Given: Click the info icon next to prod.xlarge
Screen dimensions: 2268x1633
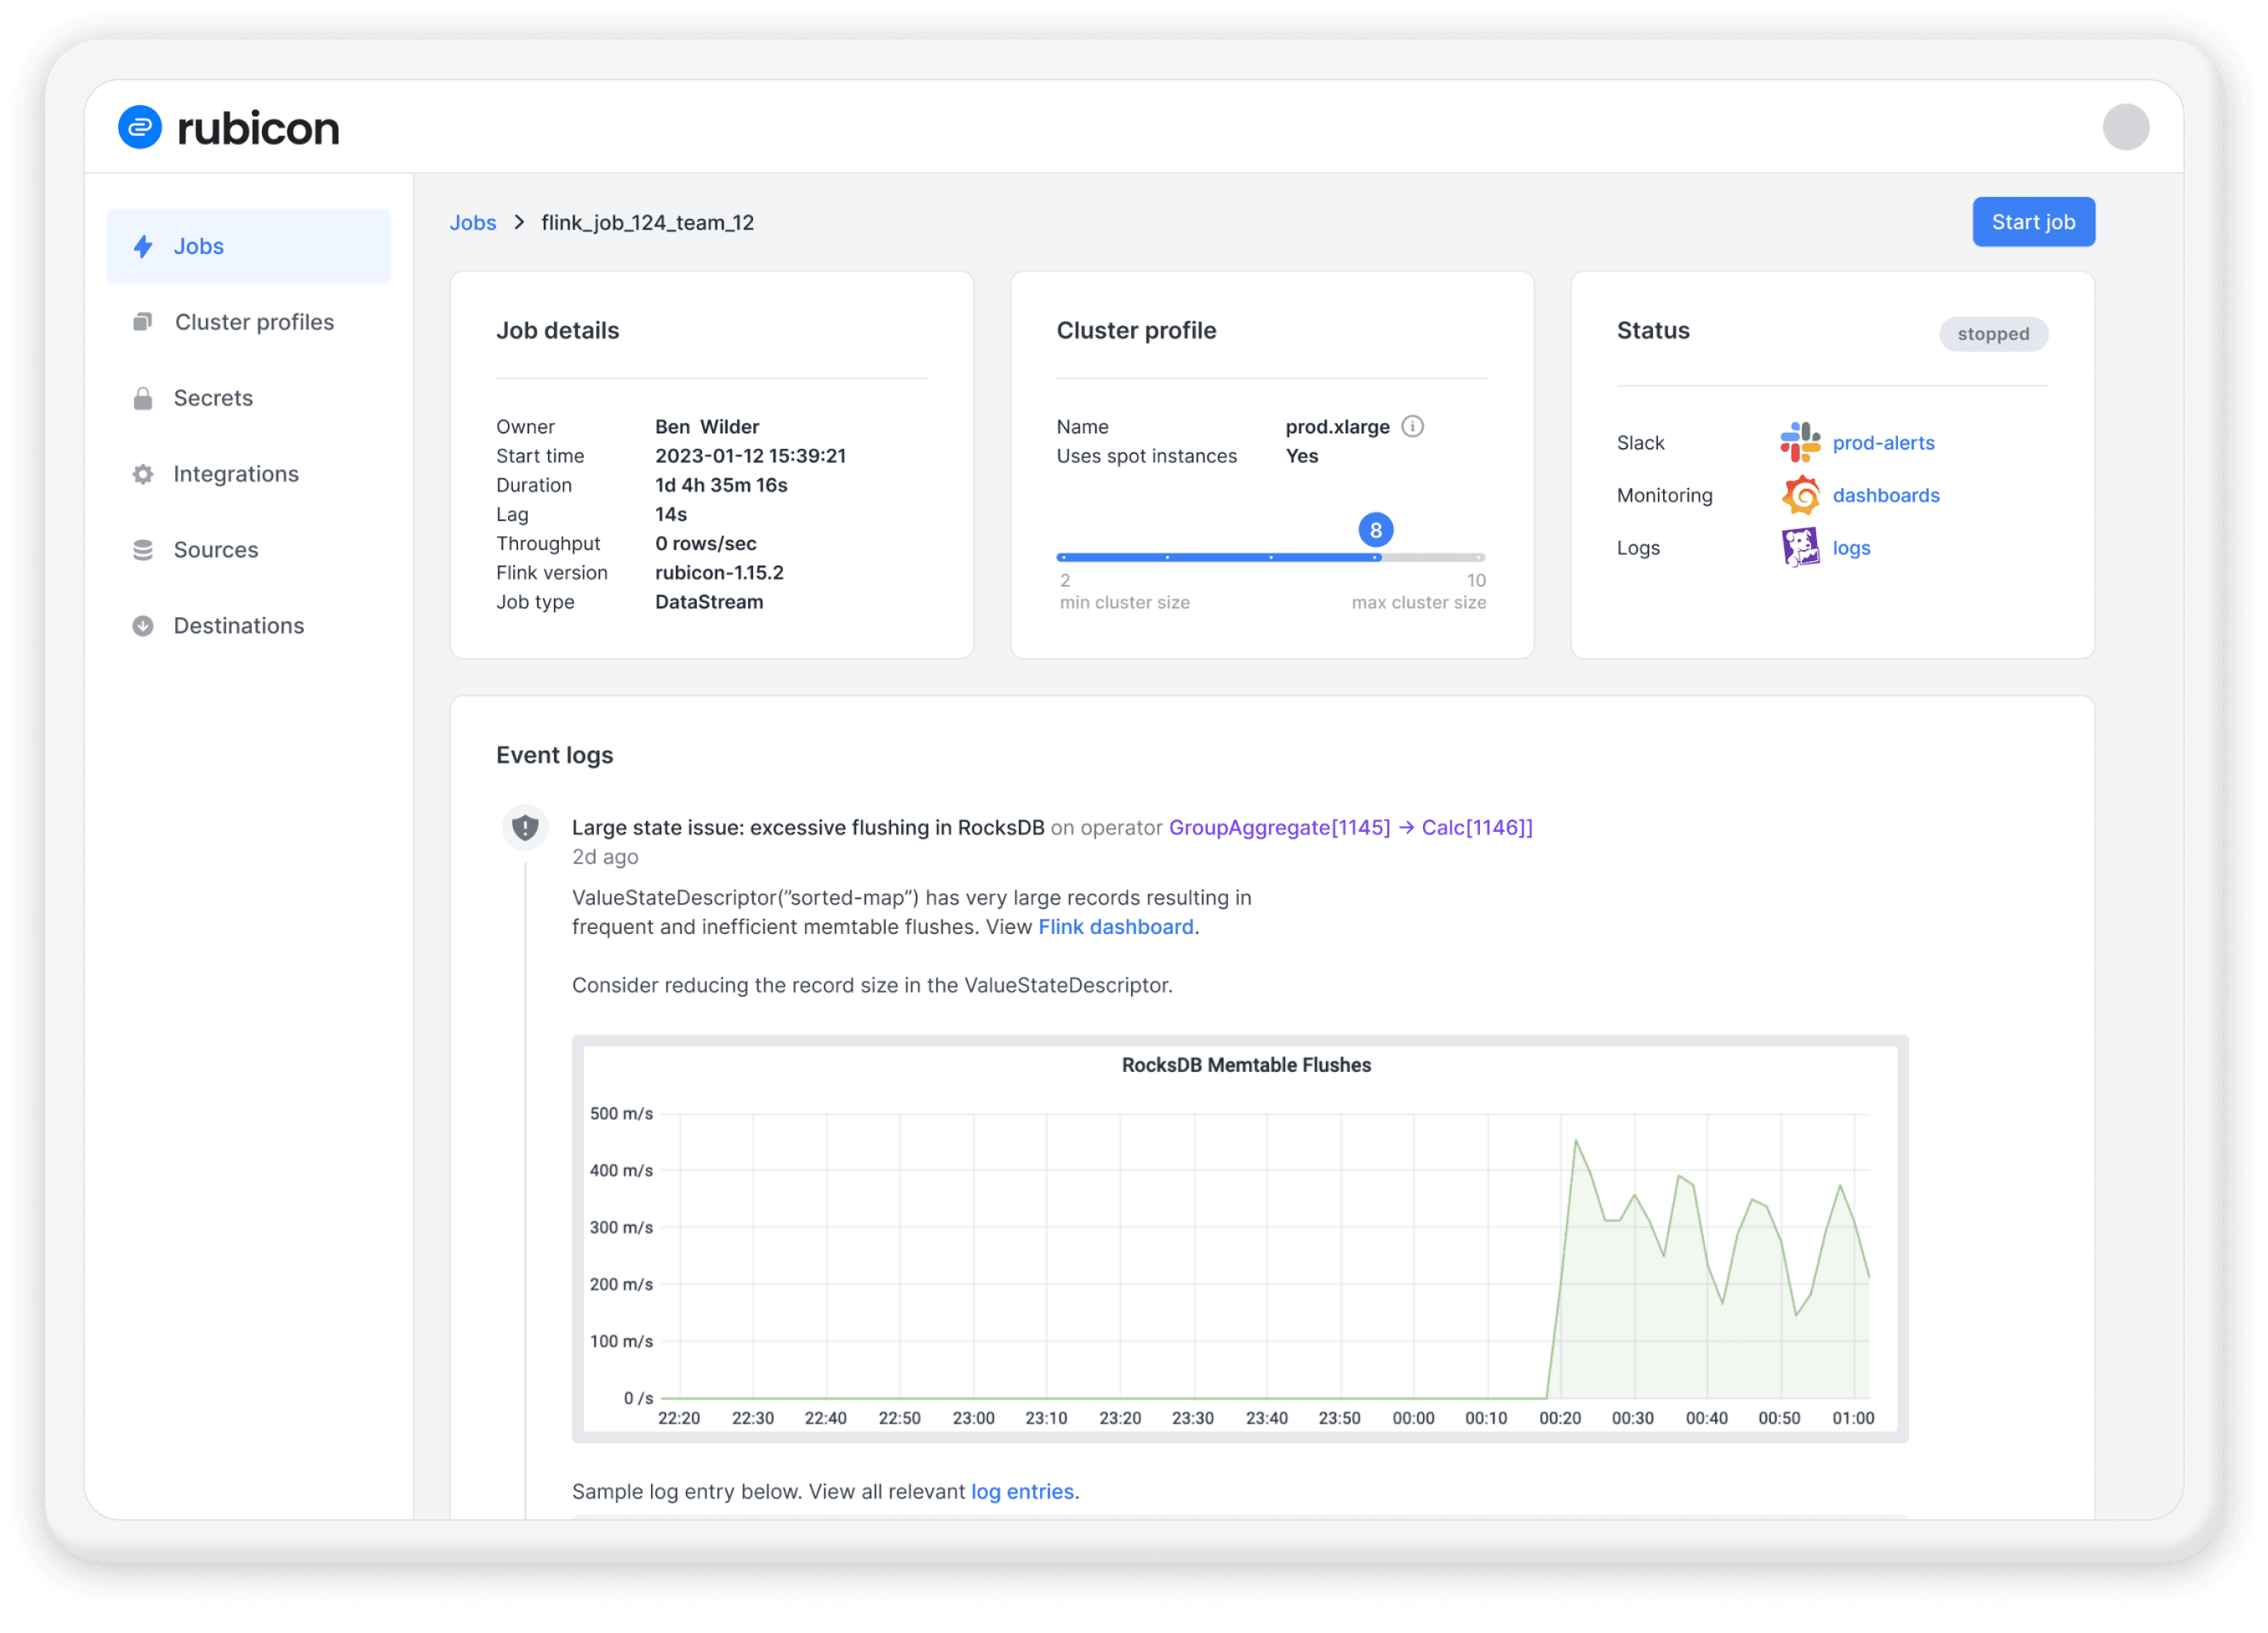Looking at the screenshot, I should (1412, 427).
